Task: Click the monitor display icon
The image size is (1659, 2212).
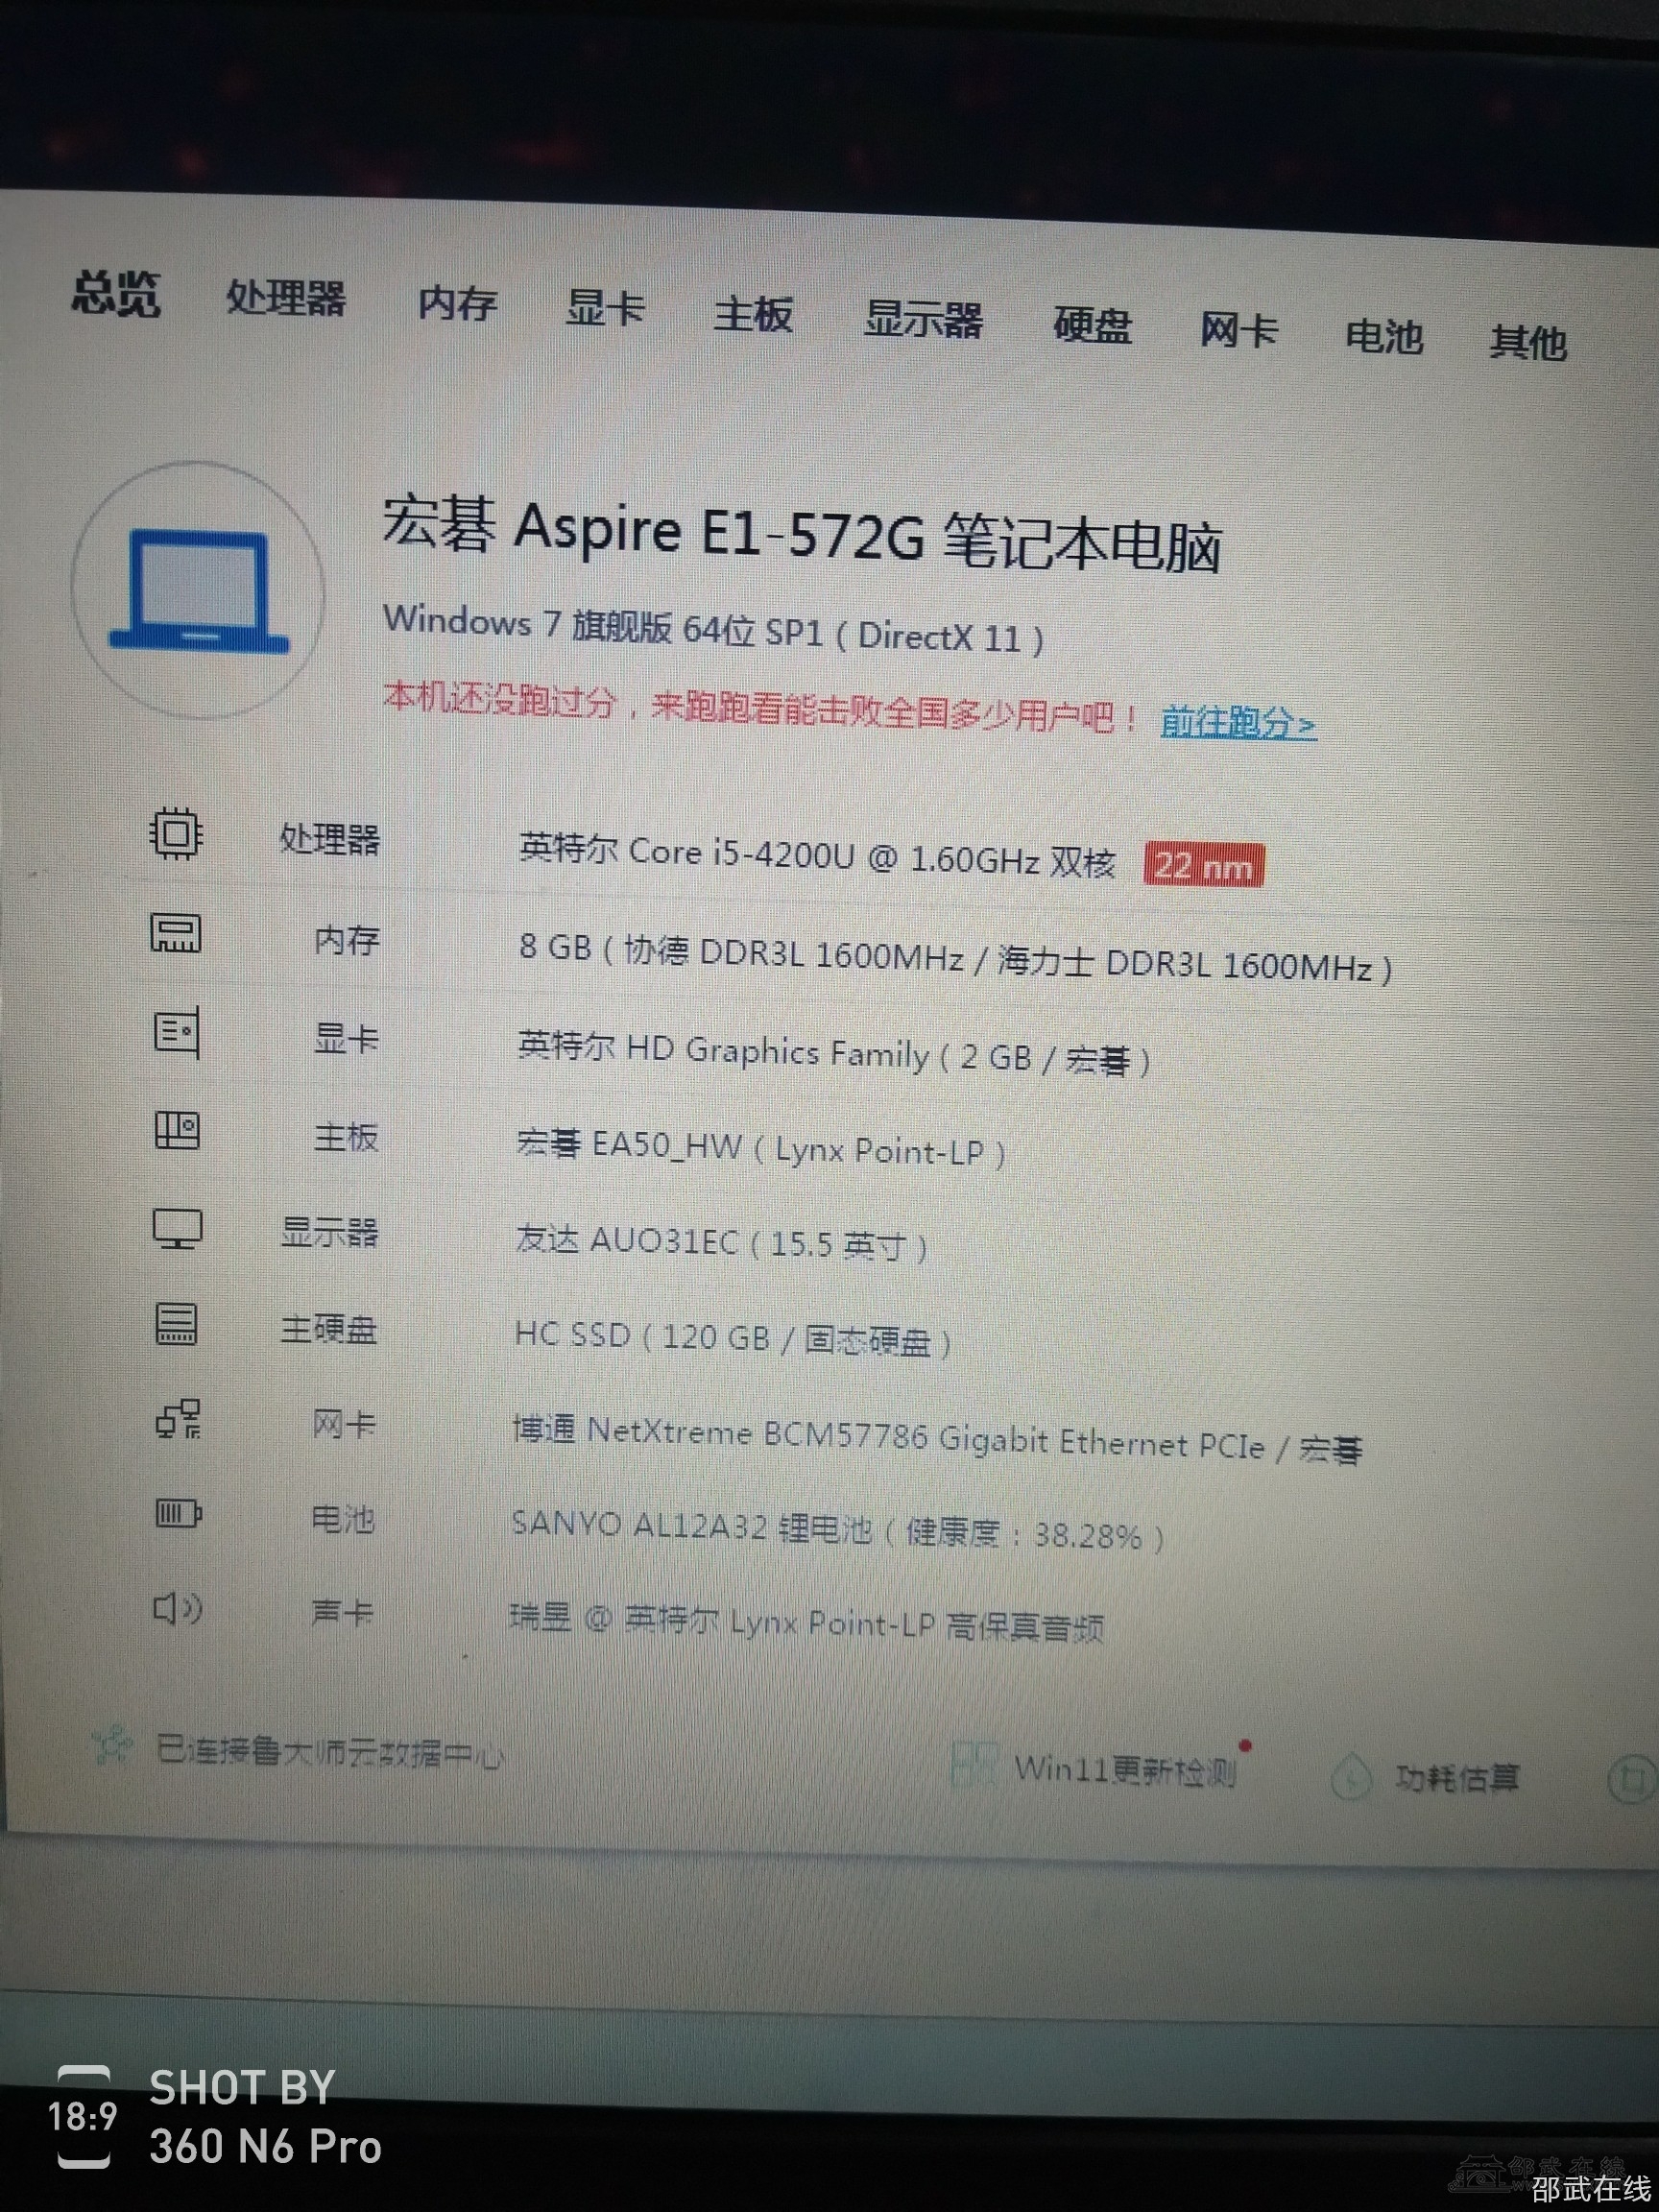Action: pyautogui.click(x=177, y=1229)
